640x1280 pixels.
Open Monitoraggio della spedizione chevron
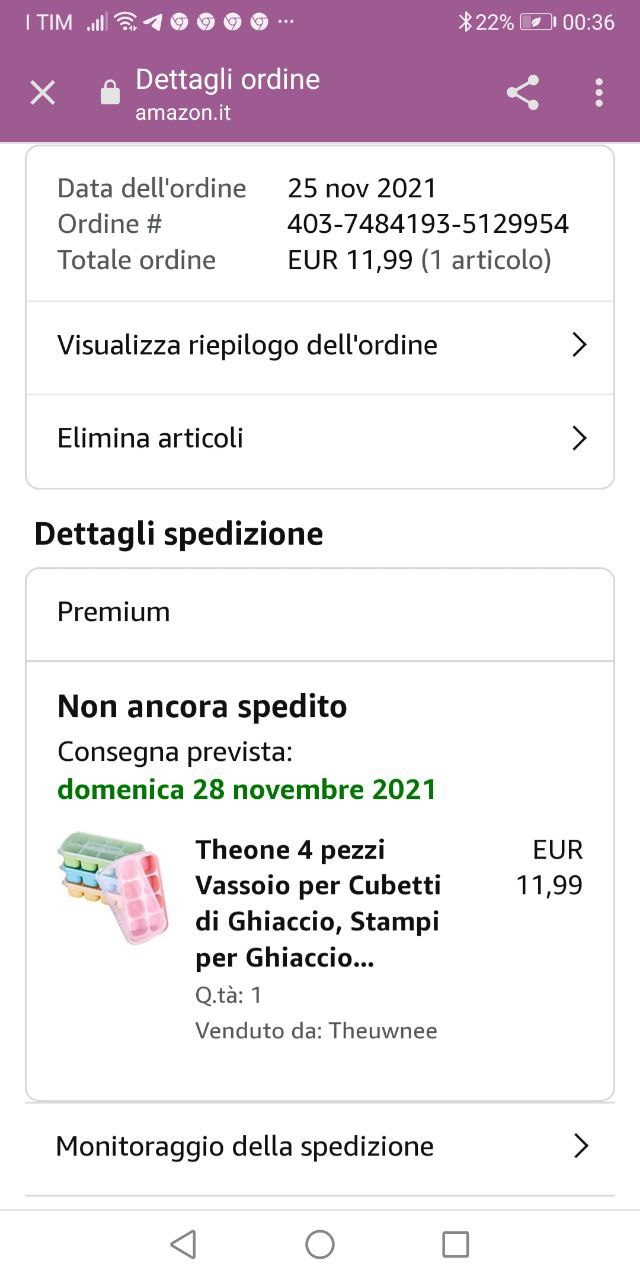click(580, 1146)
